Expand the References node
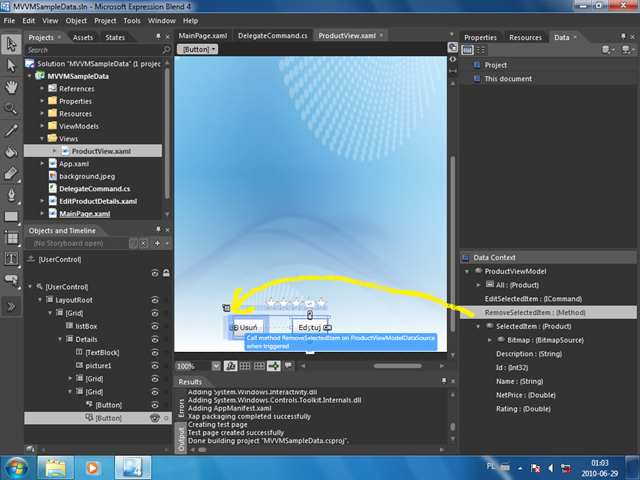This screenshot has width=640, height=480. click(42, 88)
